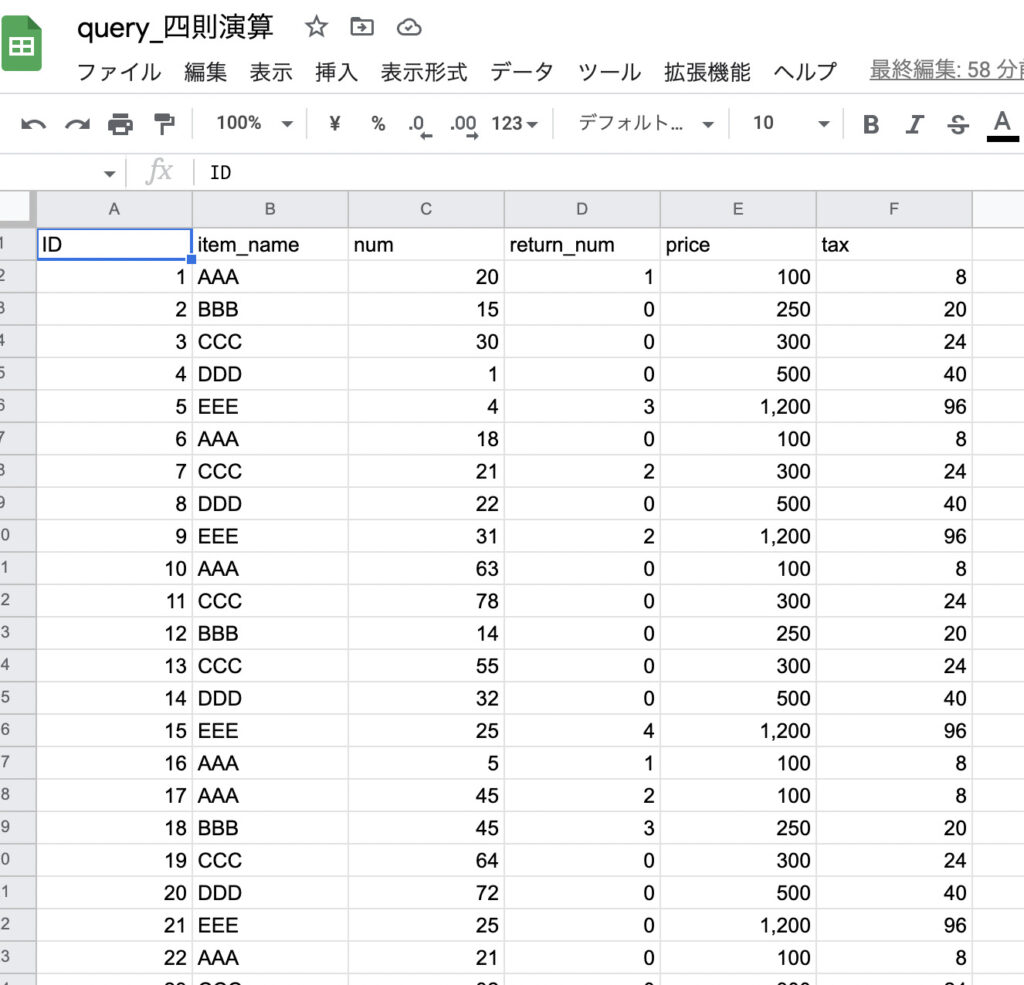Image resolution: width=1024 pixels, height=985 pixels.
Task: Open the データ menu
Action: click(521, 72)
